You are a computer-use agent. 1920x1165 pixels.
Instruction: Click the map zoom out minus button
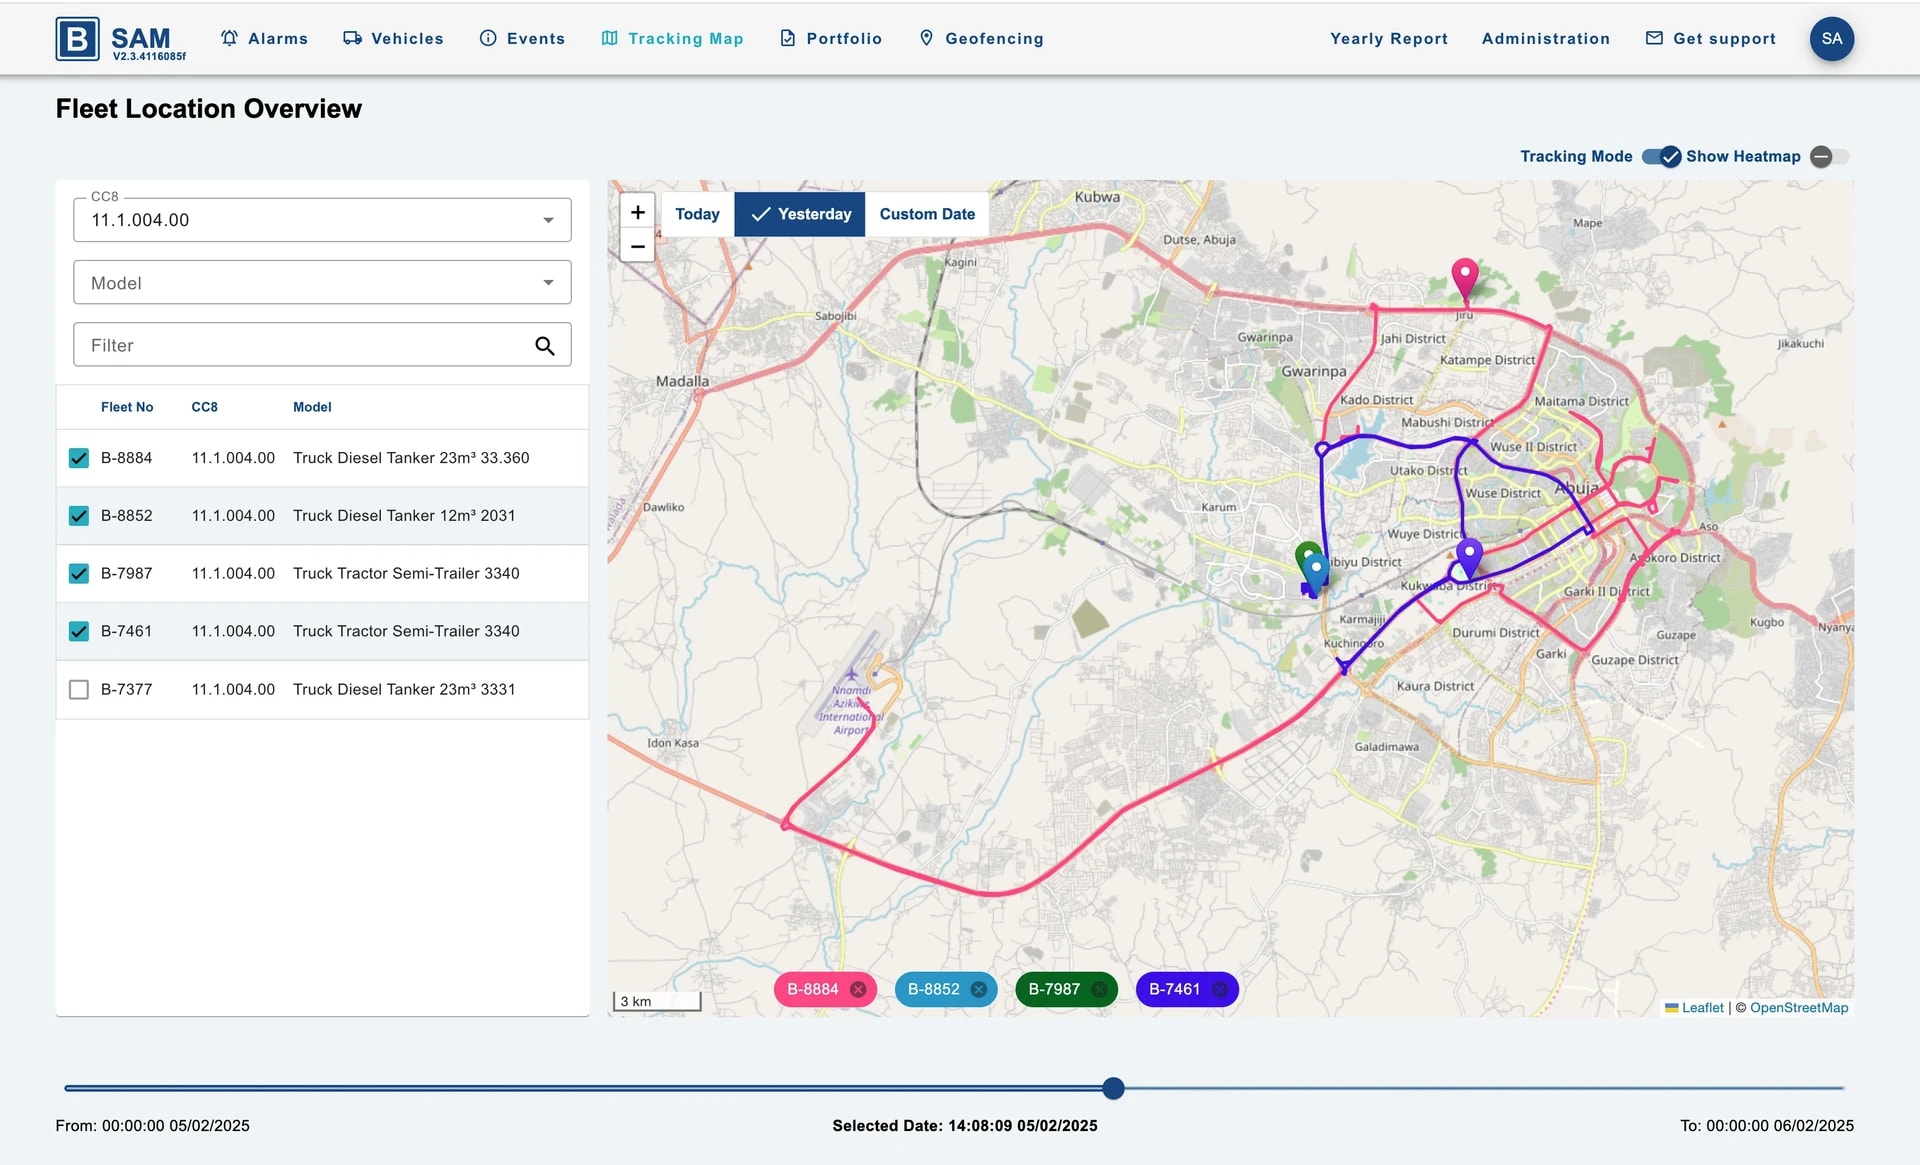tap(637, 246)
